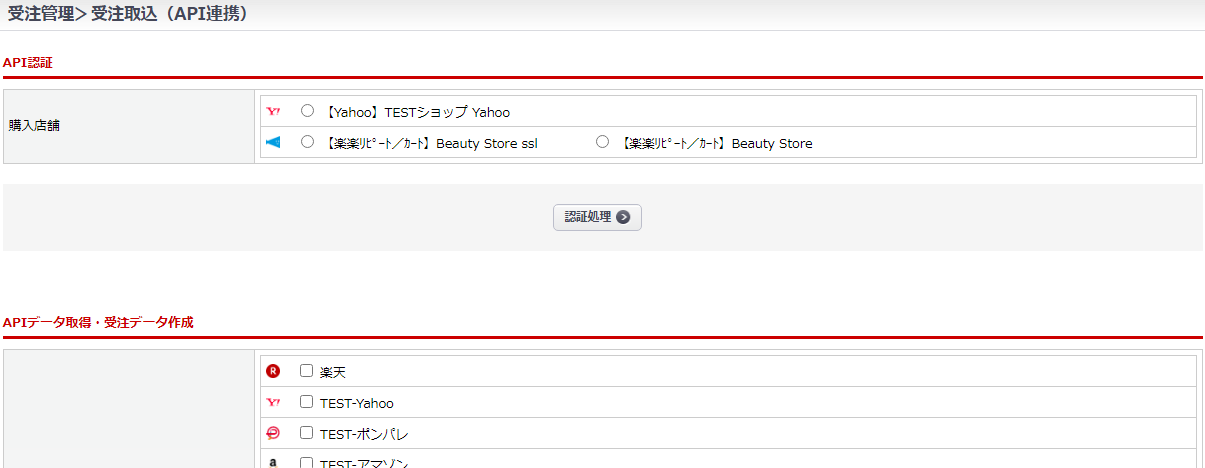The image size is (1205, 468).
Task: Click the Amazon icon beside TEST-アマゾン
Action: [x=273, y=463]
